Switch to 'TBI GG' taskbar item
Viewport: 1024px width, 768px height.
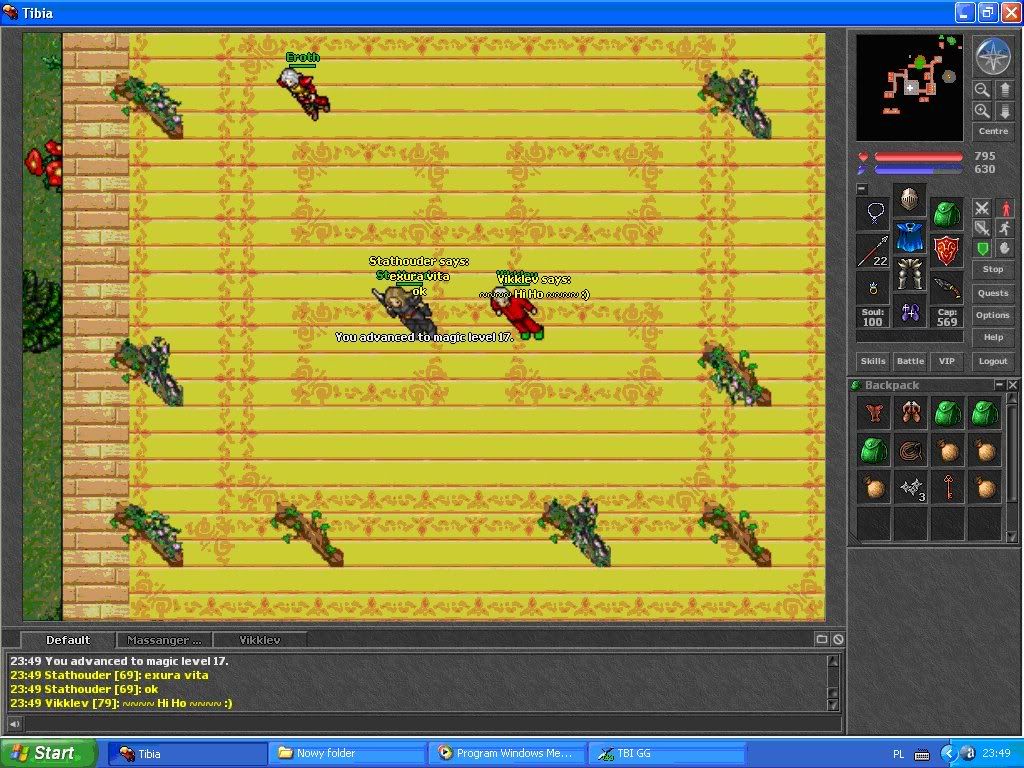click(x=667, y=753)
